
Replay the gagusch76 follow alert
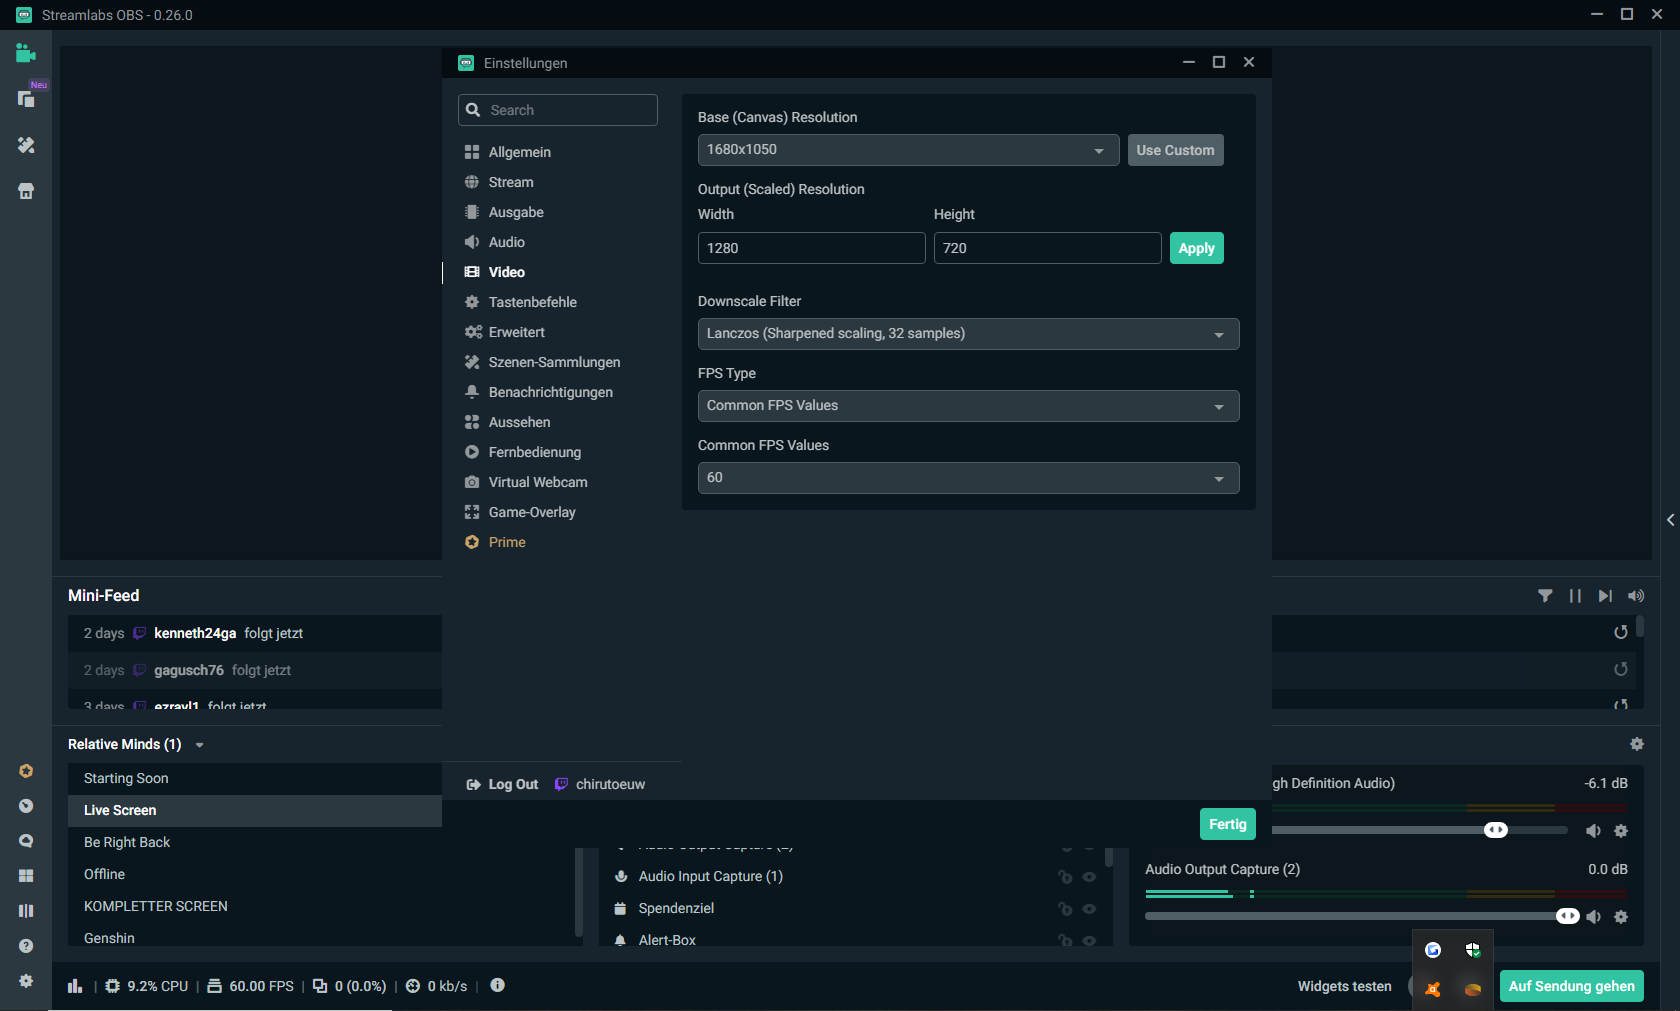coord(1621,669)
